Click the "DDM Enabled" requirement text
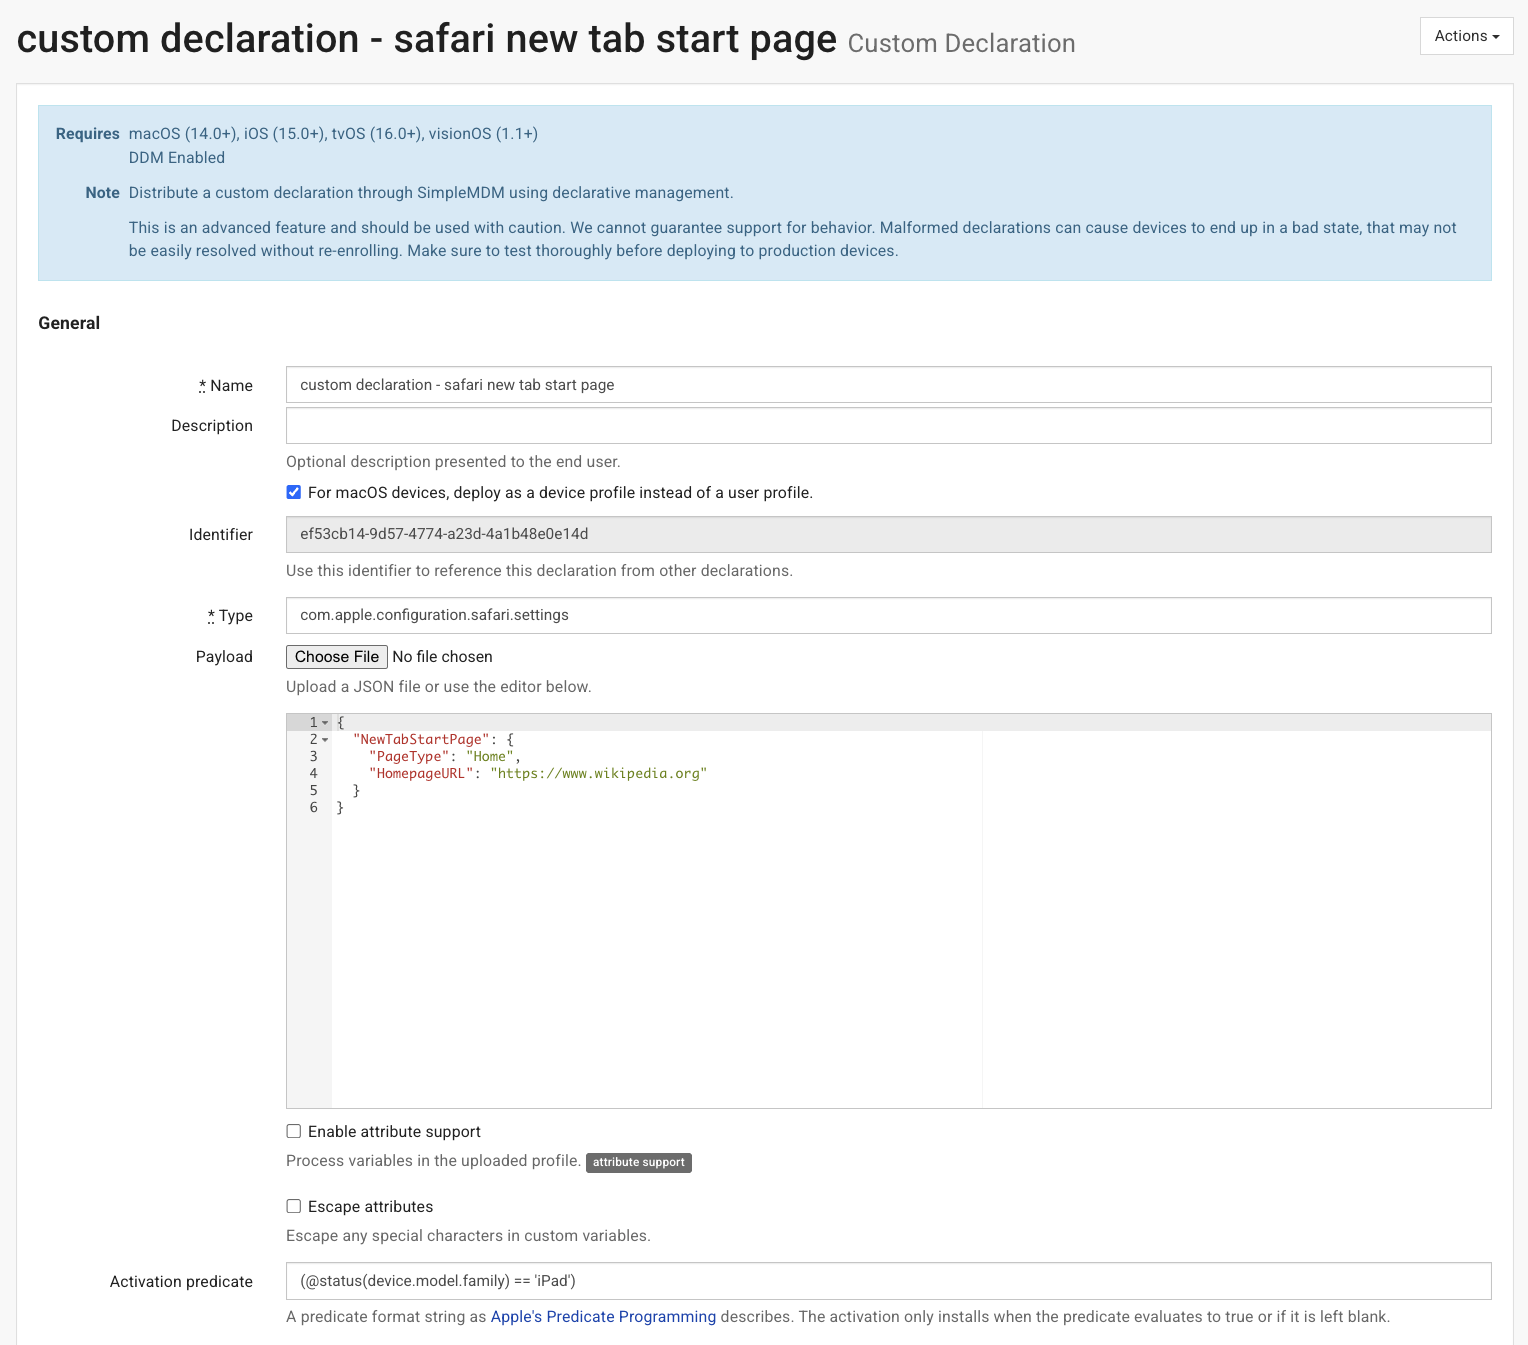Screen dimensions: 1528x1345 pos(177,158)
